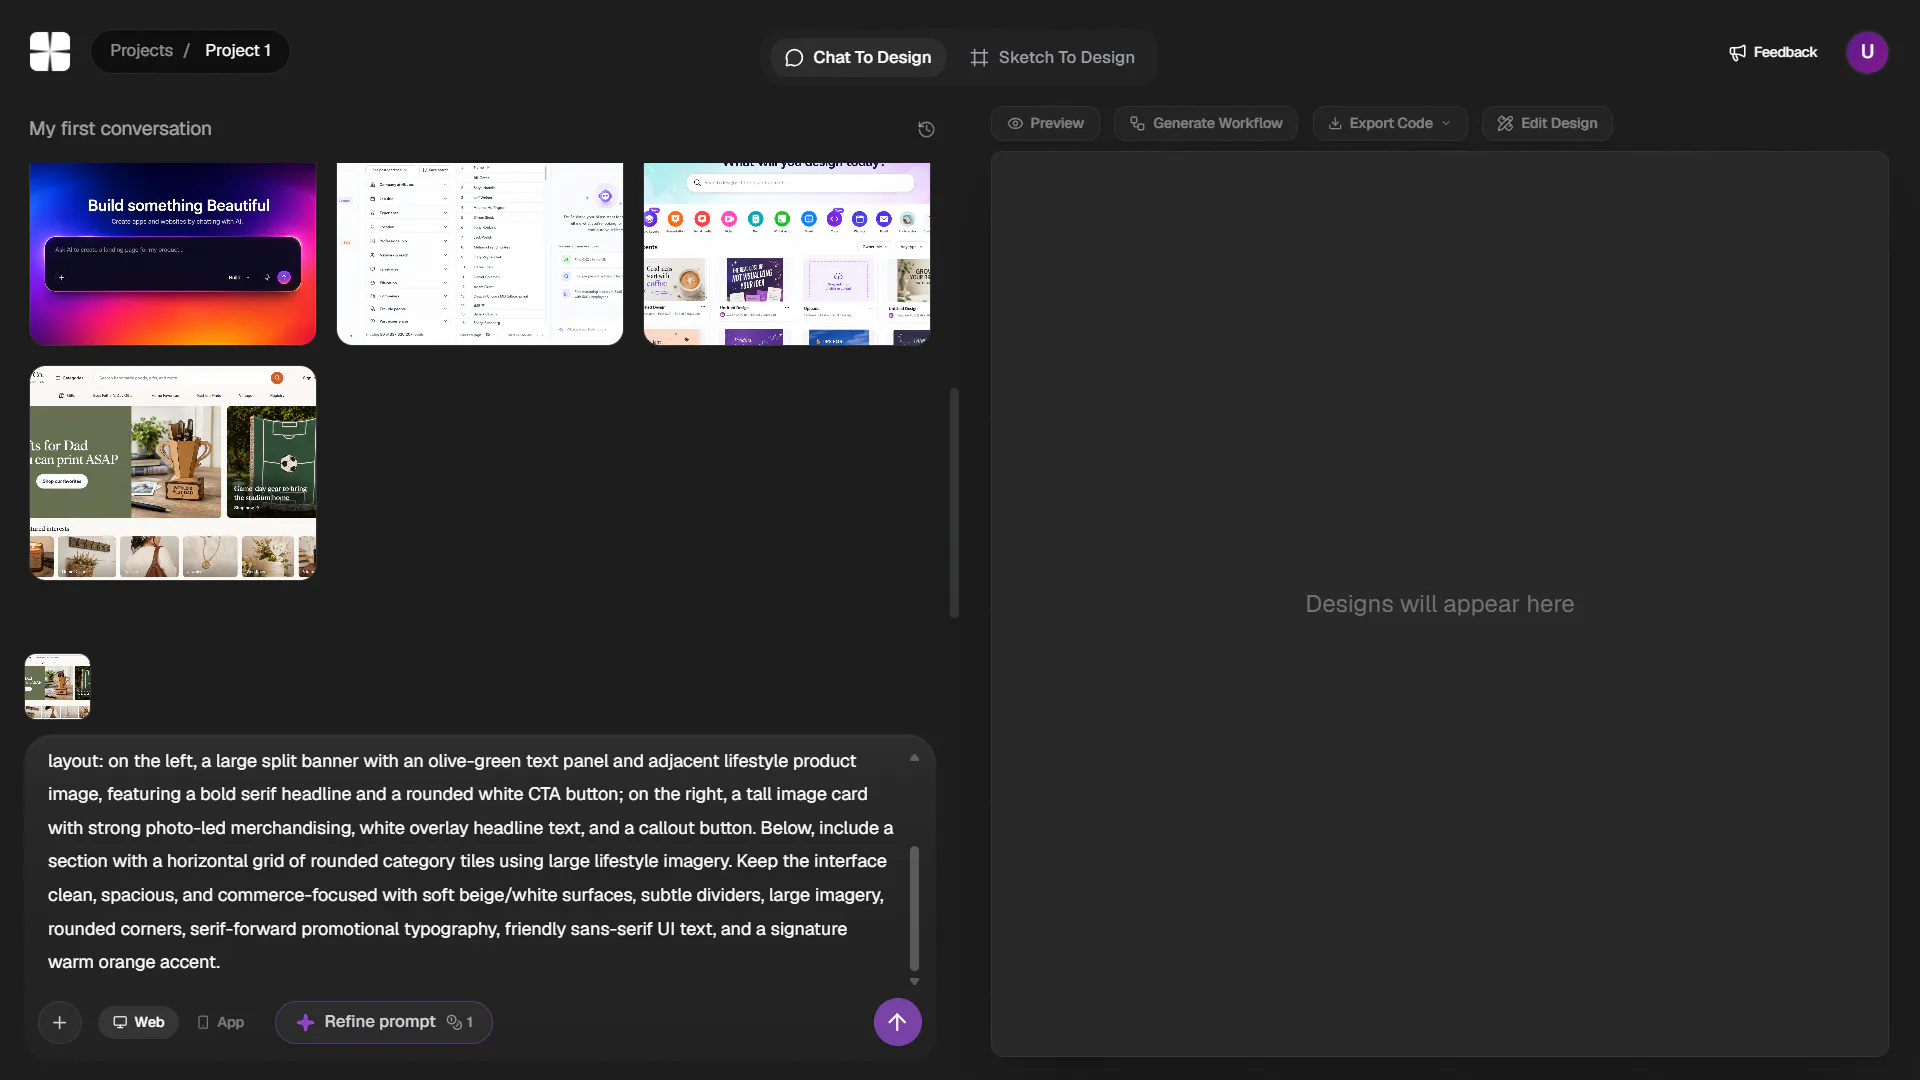Open the conversation history clock icon

click(926, 129)
